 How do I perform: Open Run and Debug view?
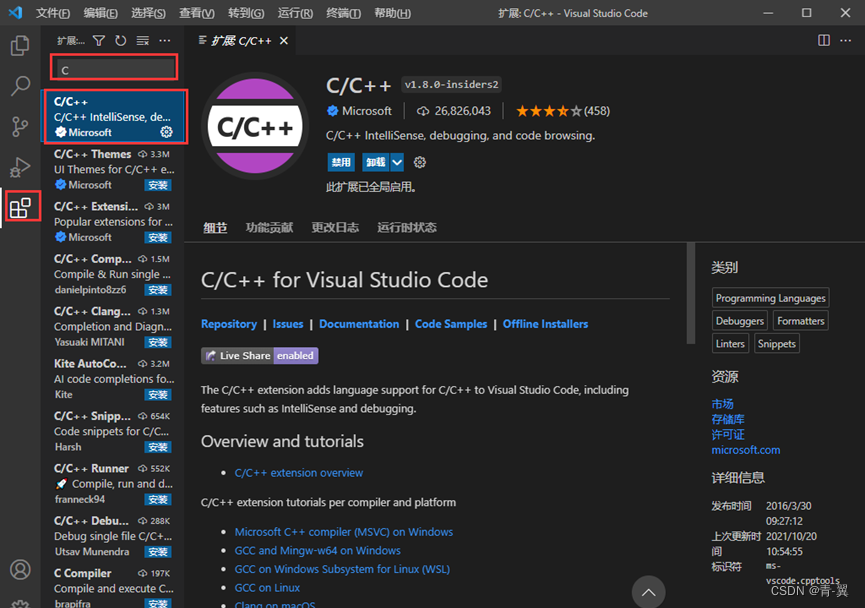pos(20,167)
